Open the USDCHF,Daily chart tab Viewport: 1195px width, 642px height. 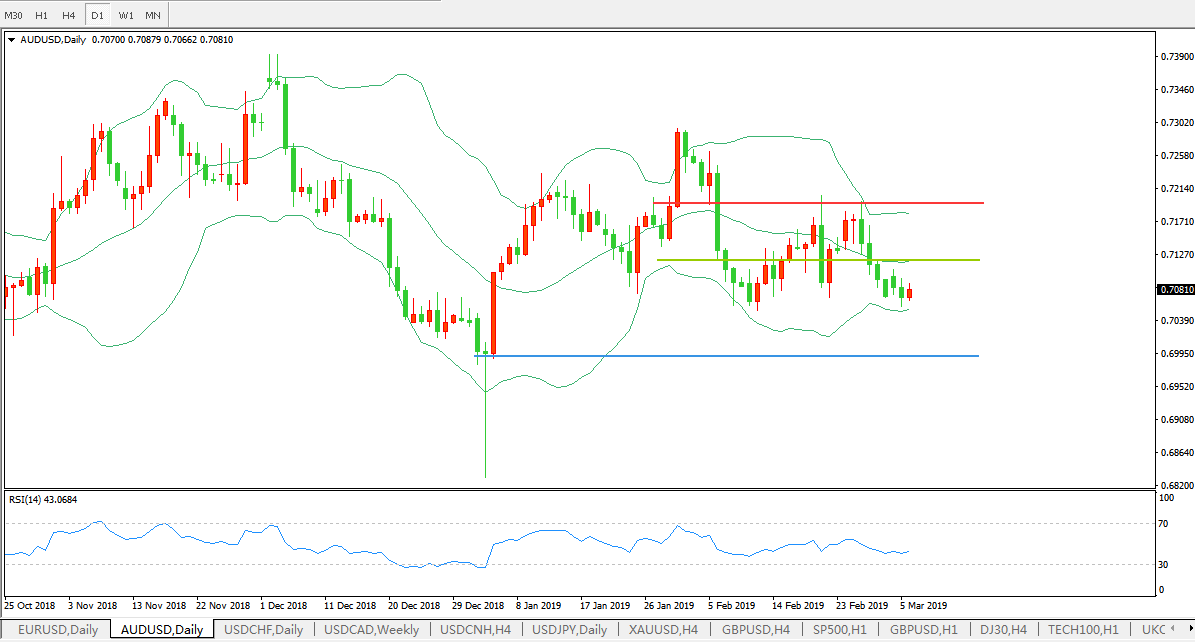263,629
